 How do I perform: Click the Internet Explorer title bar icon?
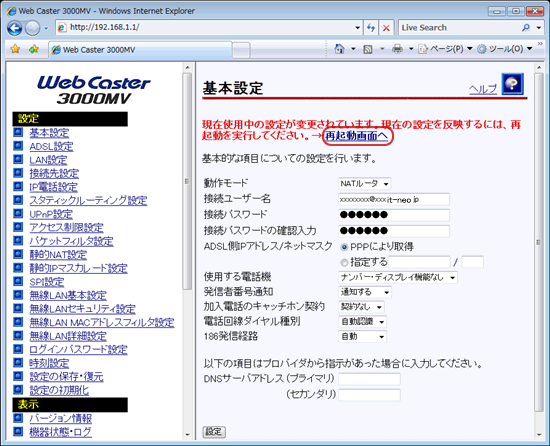(x=12, y=11)
